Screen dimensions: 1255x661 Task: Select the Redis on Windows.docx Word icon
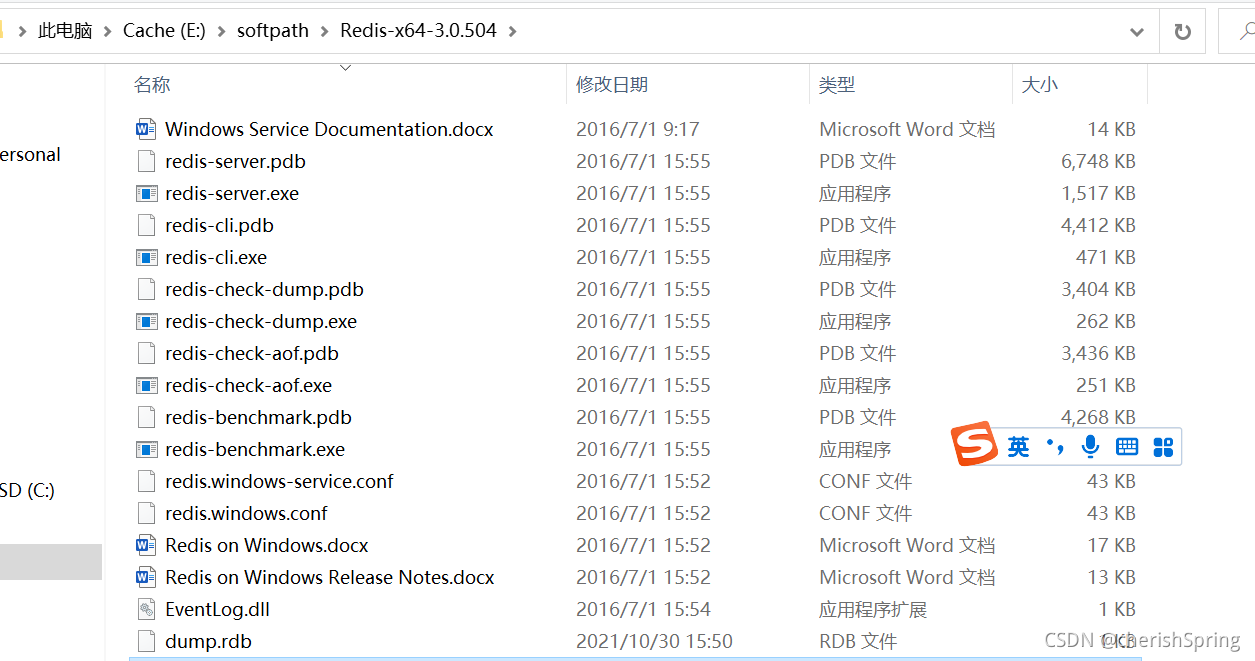(x=147, y=545)
